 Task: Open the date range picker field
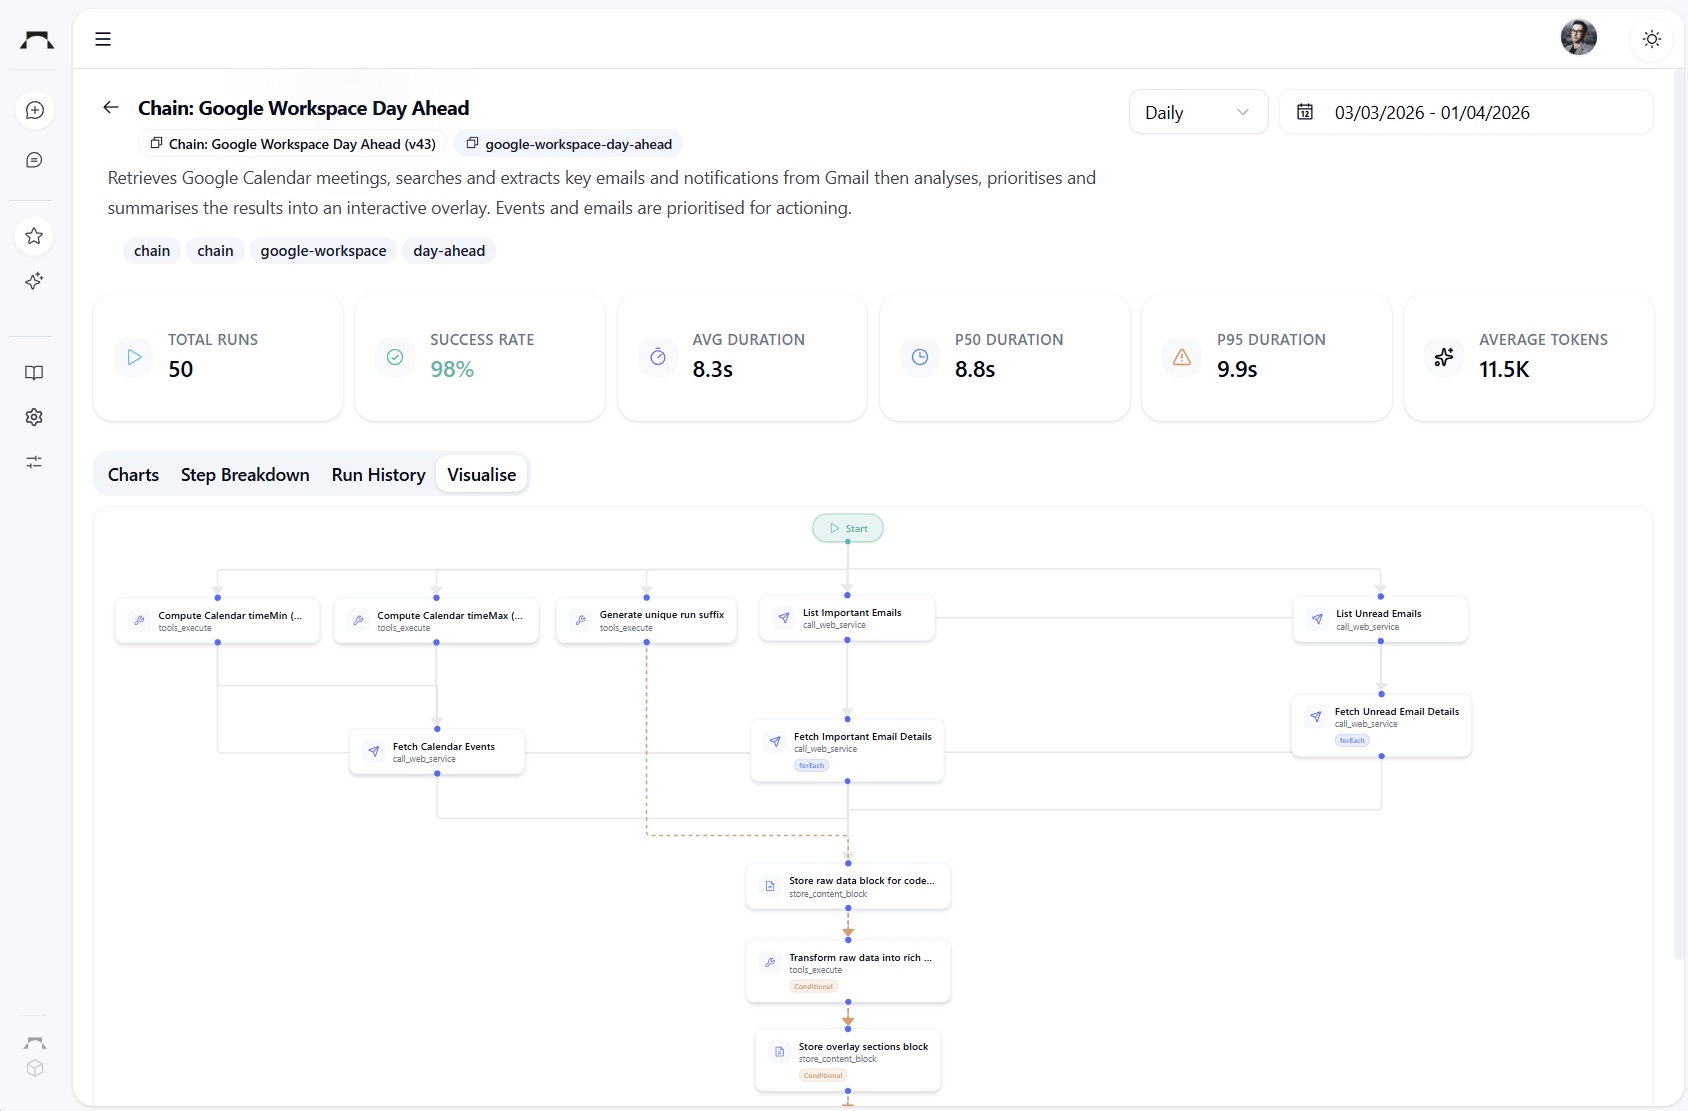pyautogui.click(x=1466, y=112)
